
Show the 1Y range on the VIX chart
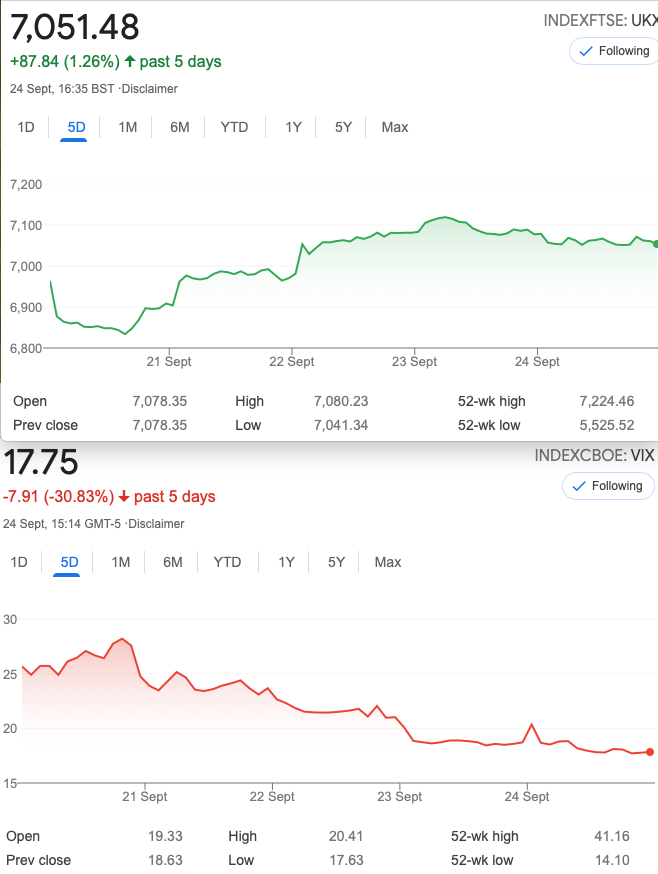(x=286, y=562)
